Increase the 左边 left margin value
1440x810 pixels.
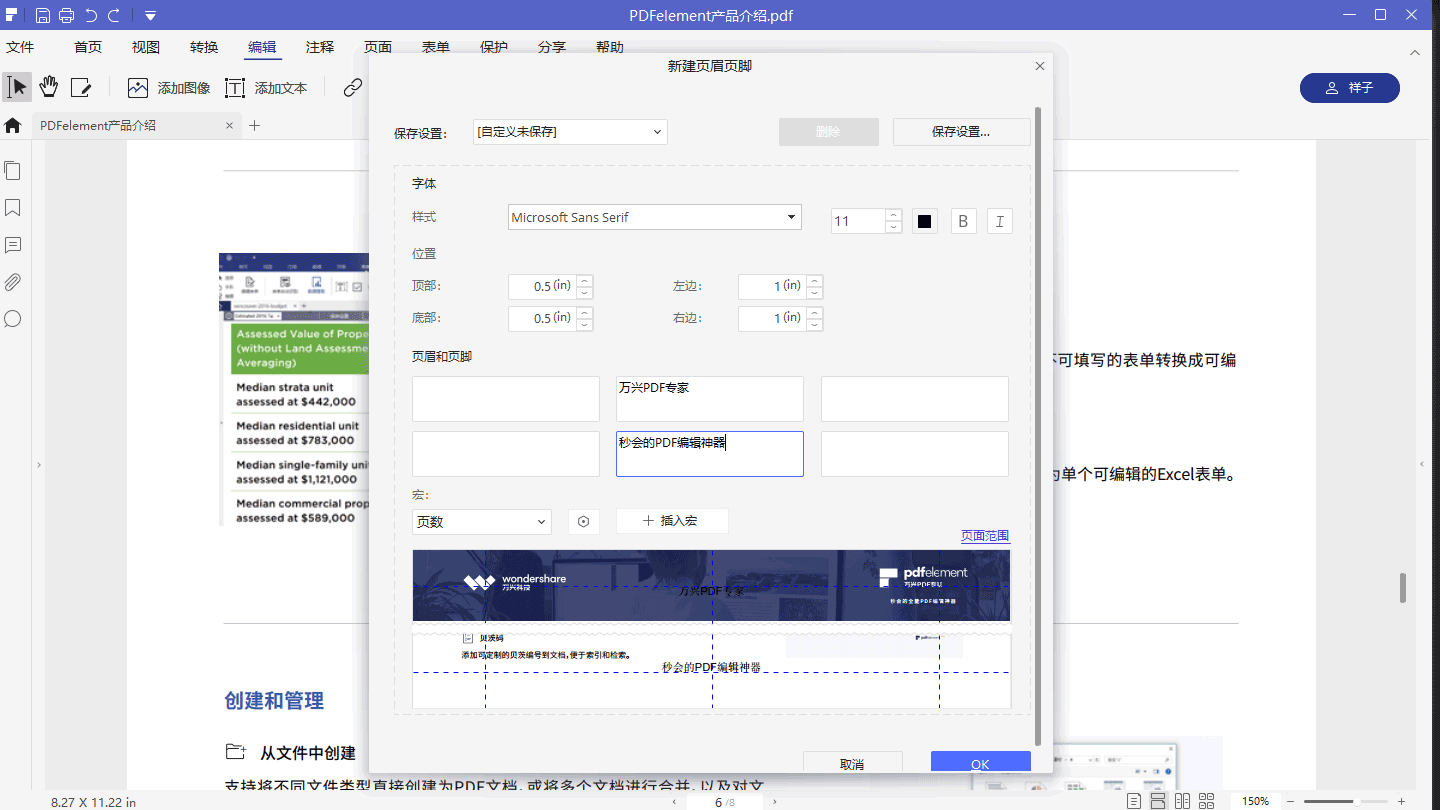815,281
